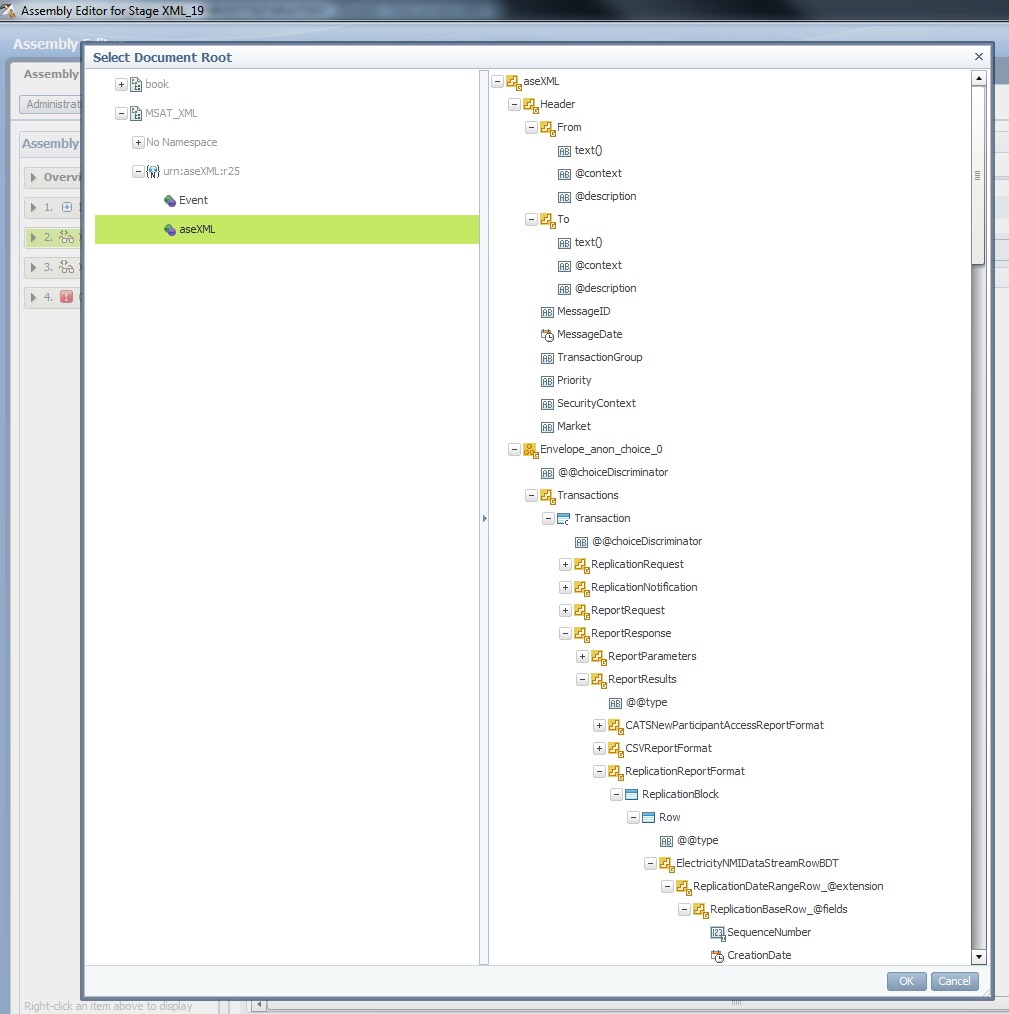
Task: Expand the No Namespace node
Action: coord(138,143)
